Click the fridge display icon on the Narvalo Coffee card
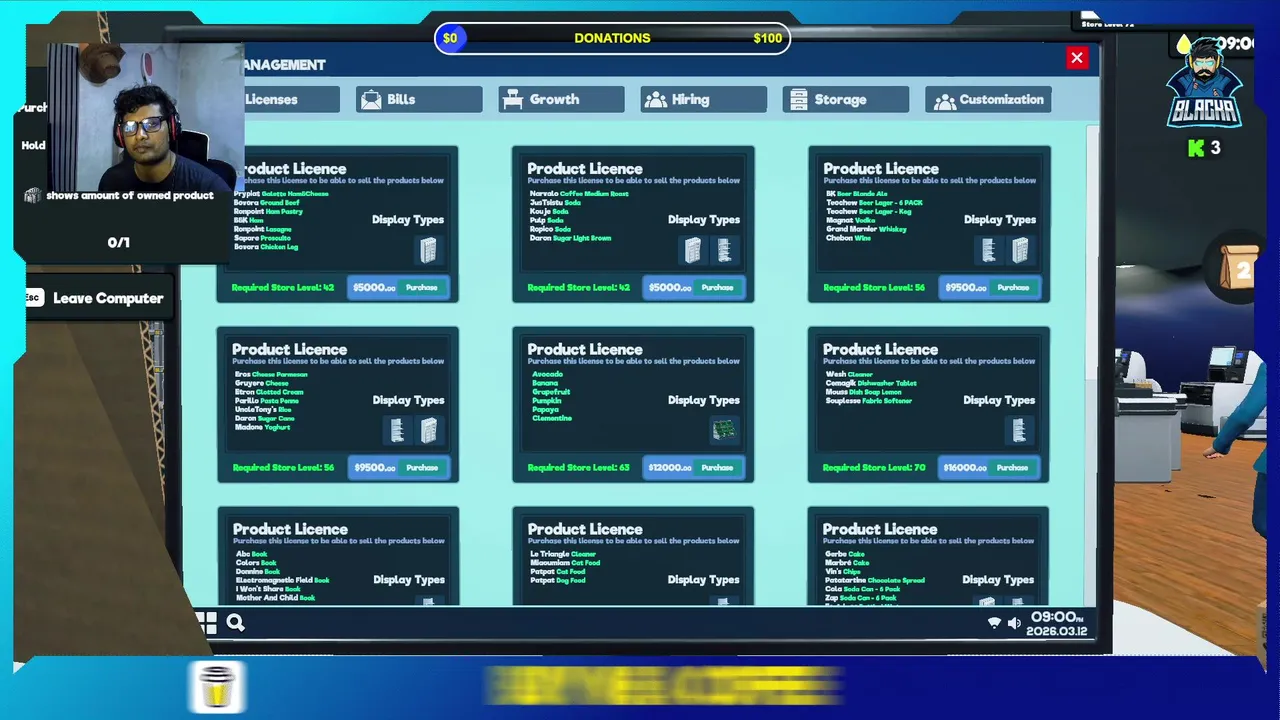 (693, 250)
